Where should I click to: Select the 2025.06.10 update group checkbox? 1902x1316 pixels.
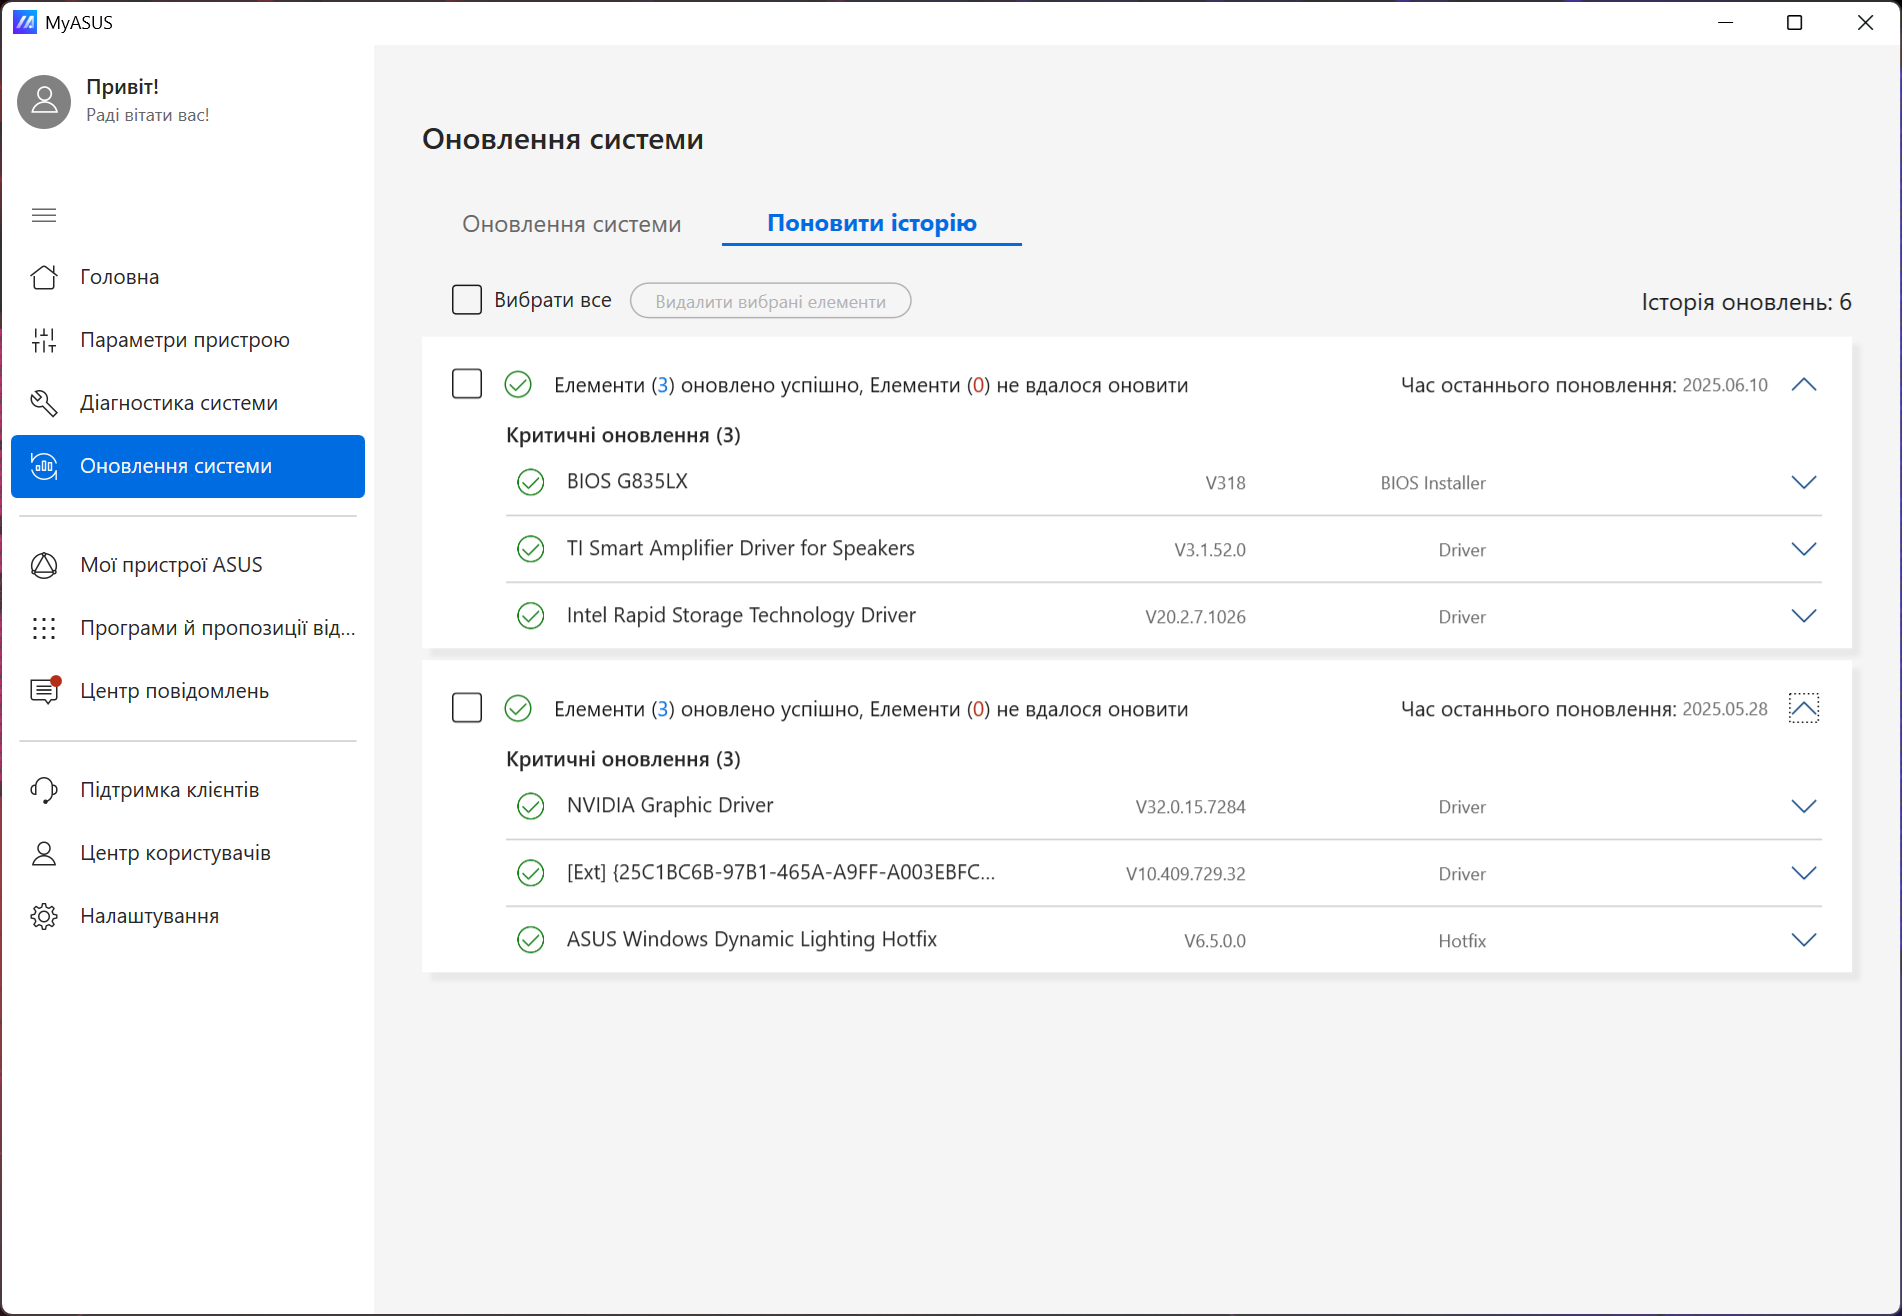tap(467, 384)
